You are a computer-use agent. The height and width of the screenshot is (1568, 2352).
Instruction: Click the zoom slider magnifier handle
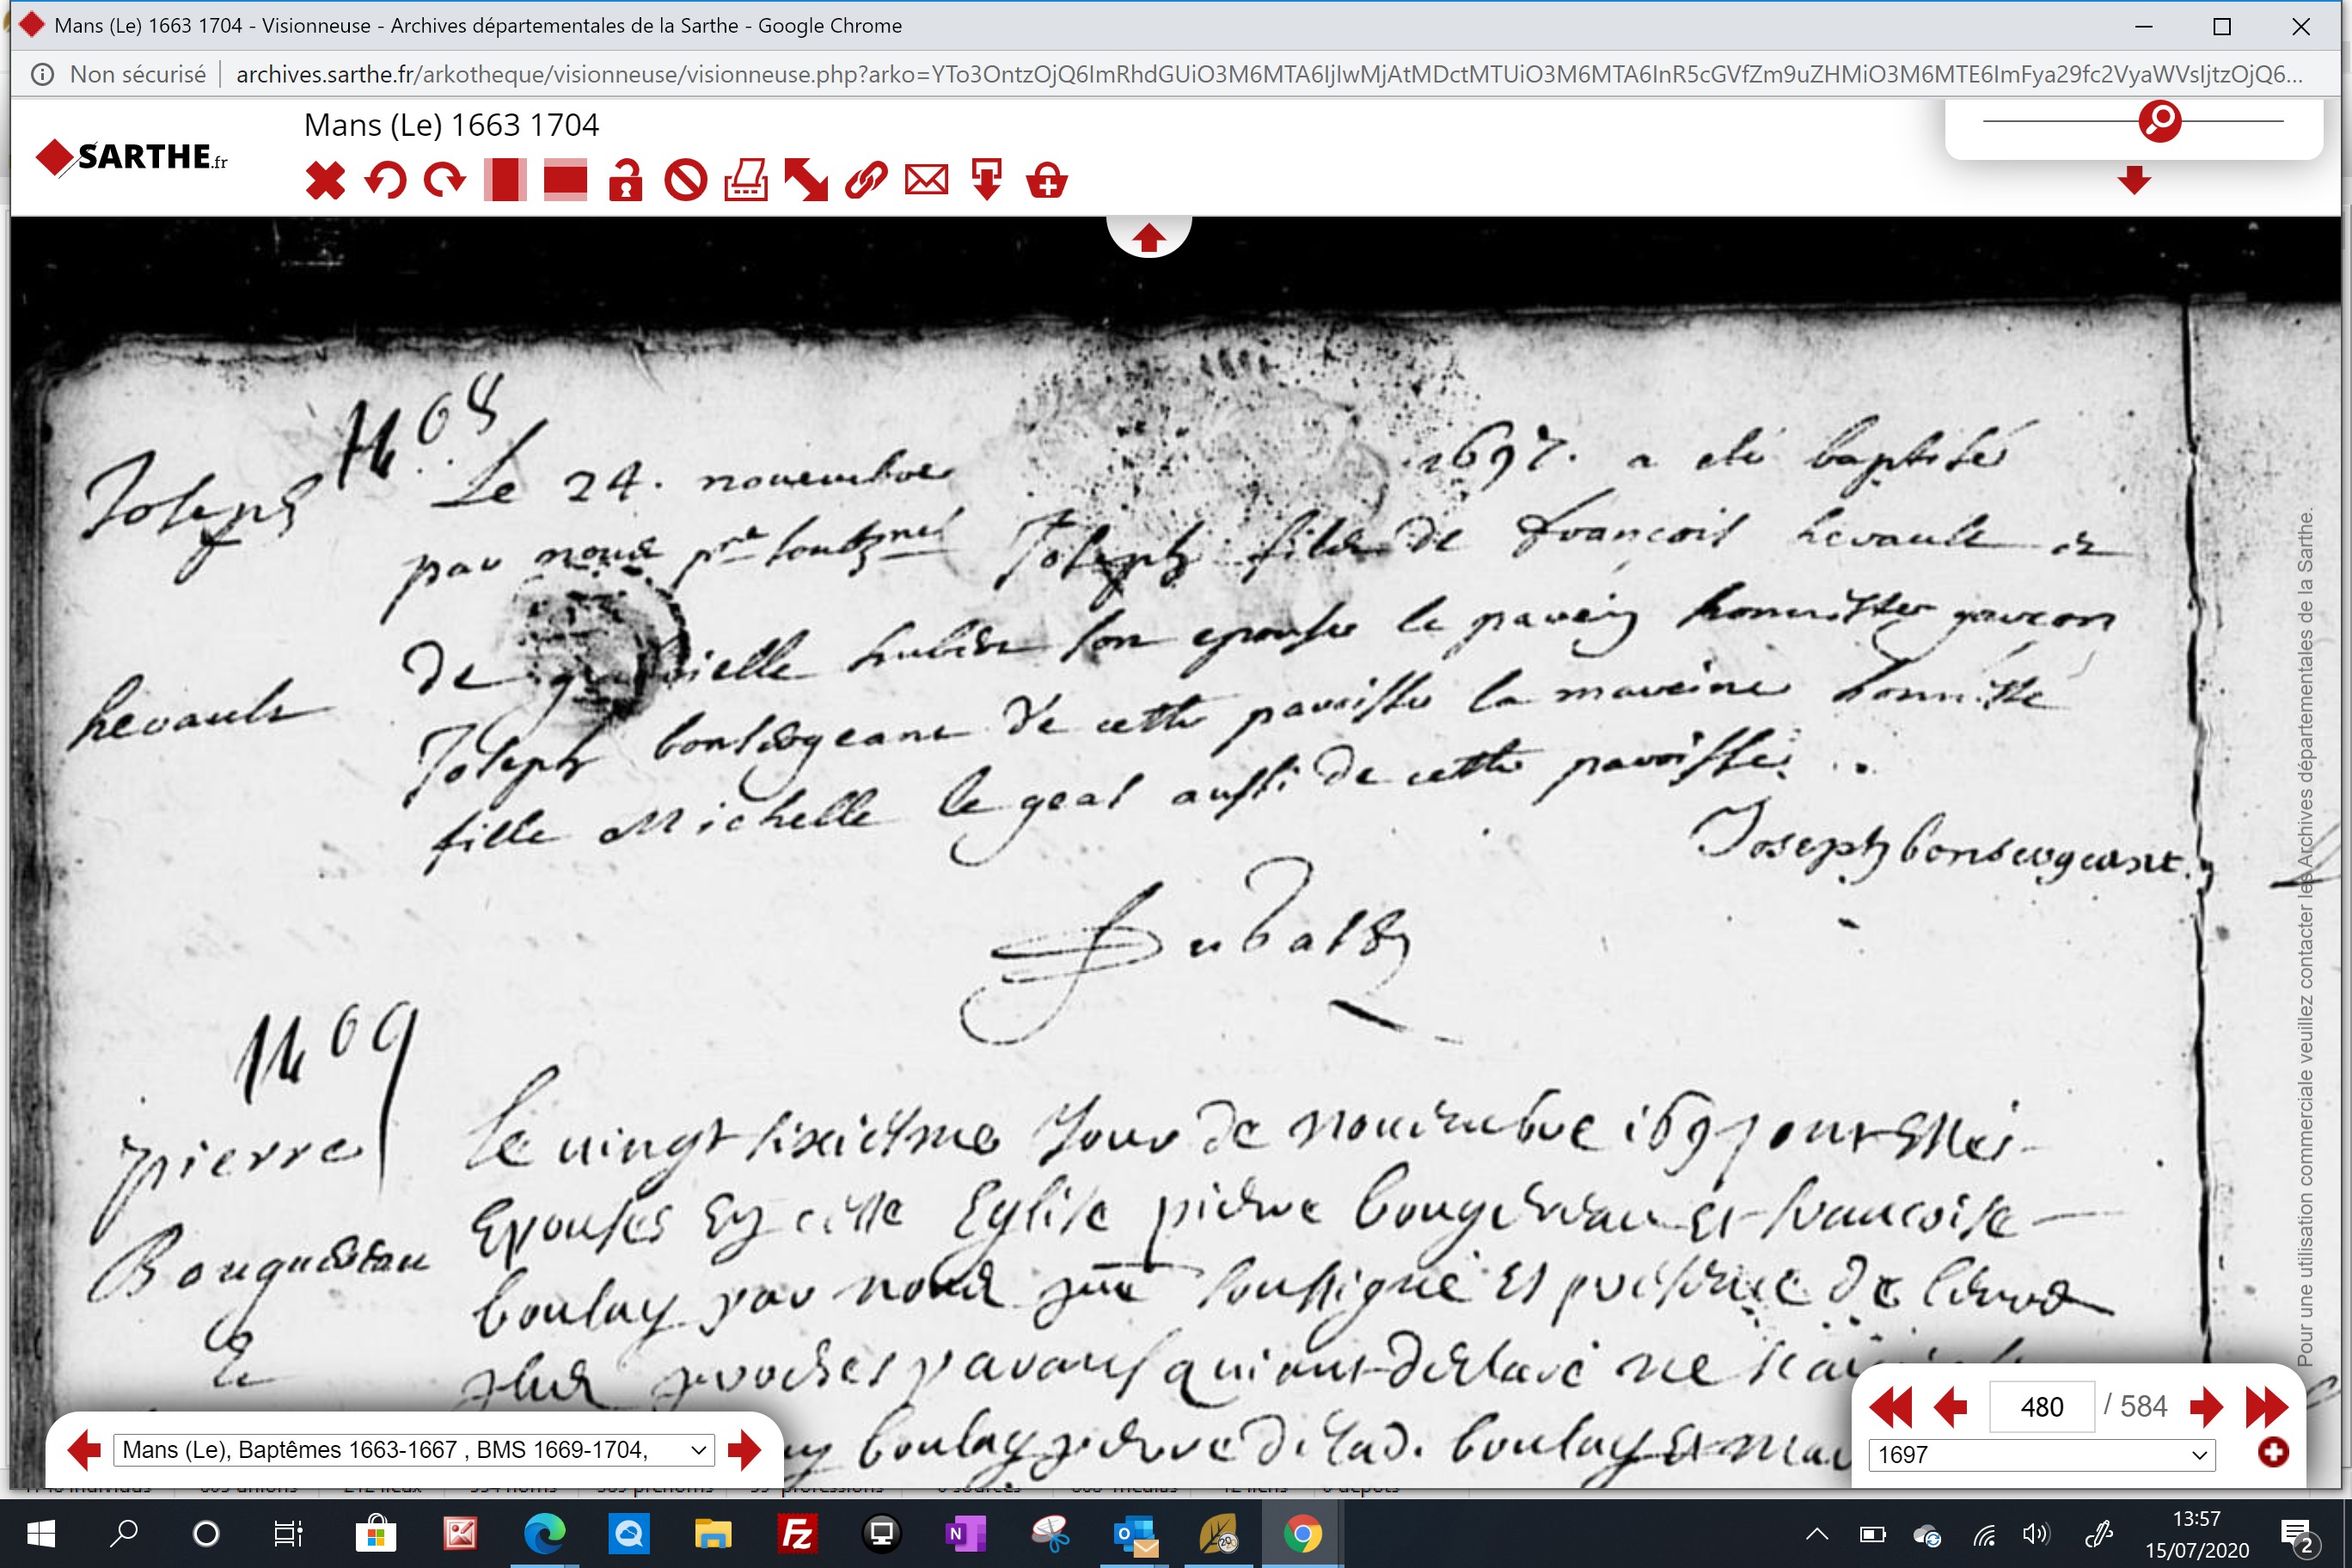pos(2160,121)
